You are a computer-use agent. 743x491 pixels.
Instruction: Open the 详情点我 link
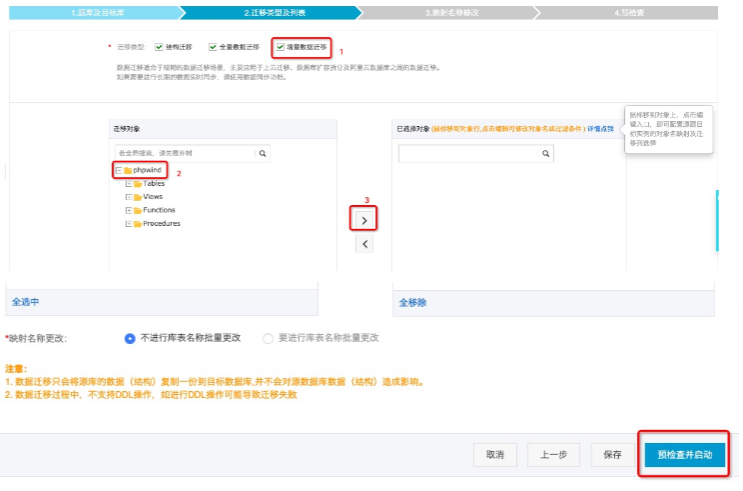(x=600, y=129)
